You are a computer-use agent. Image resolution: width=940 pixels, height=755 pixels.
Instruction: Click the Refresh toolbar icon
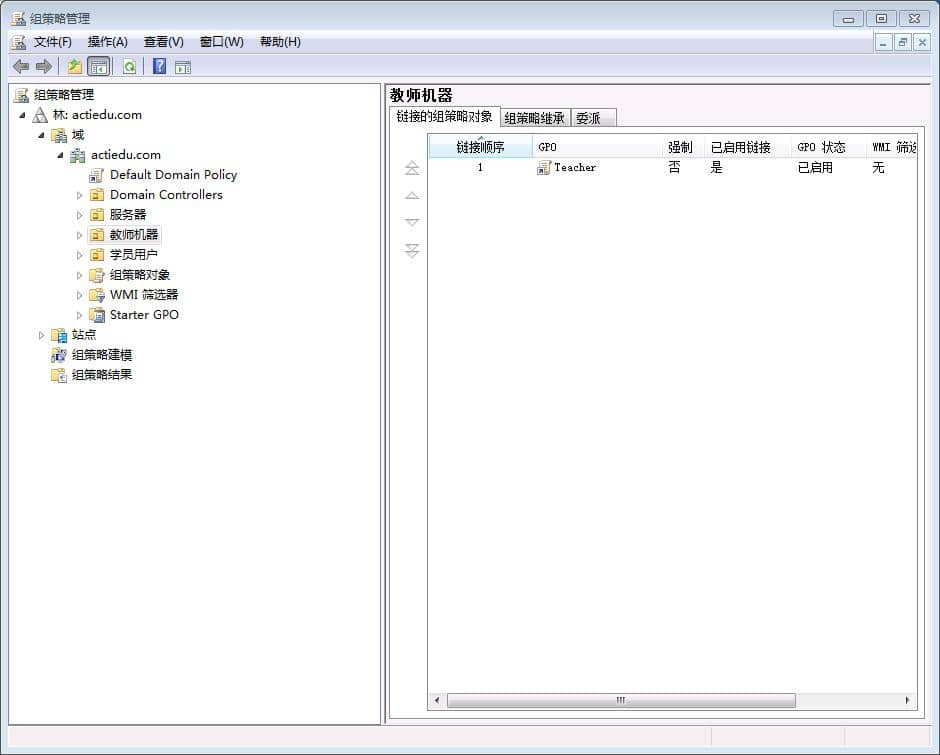[x=129, y=67]
